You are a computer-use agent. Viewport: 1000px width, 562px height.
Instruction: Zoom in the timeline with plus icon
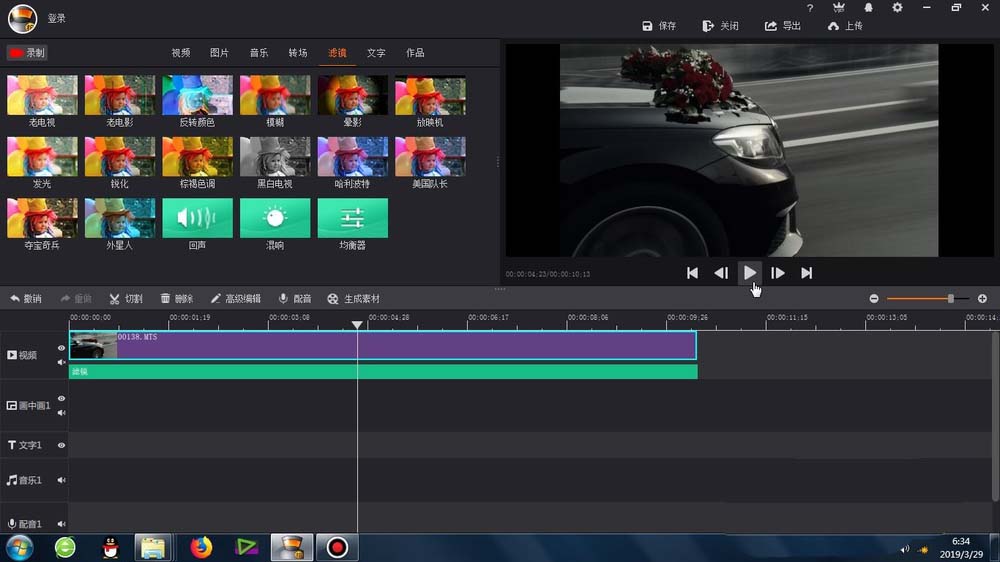(982, 299)
